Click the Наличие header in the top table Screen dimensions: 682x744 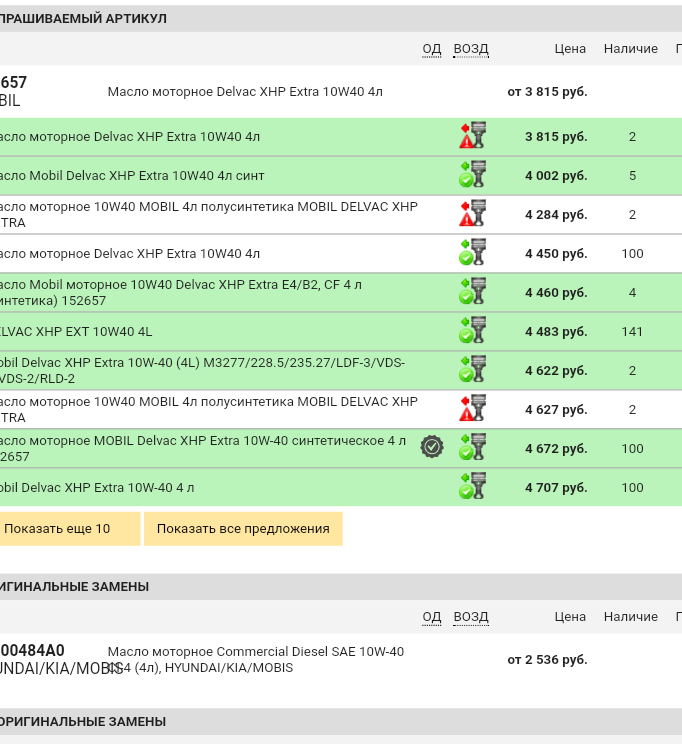click(631, 49)
